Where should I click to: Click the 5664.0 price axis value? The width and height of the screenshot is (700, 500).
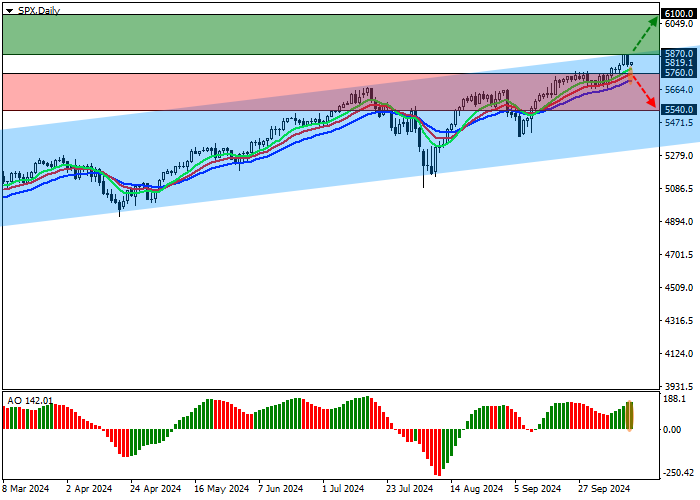(679, 90)
